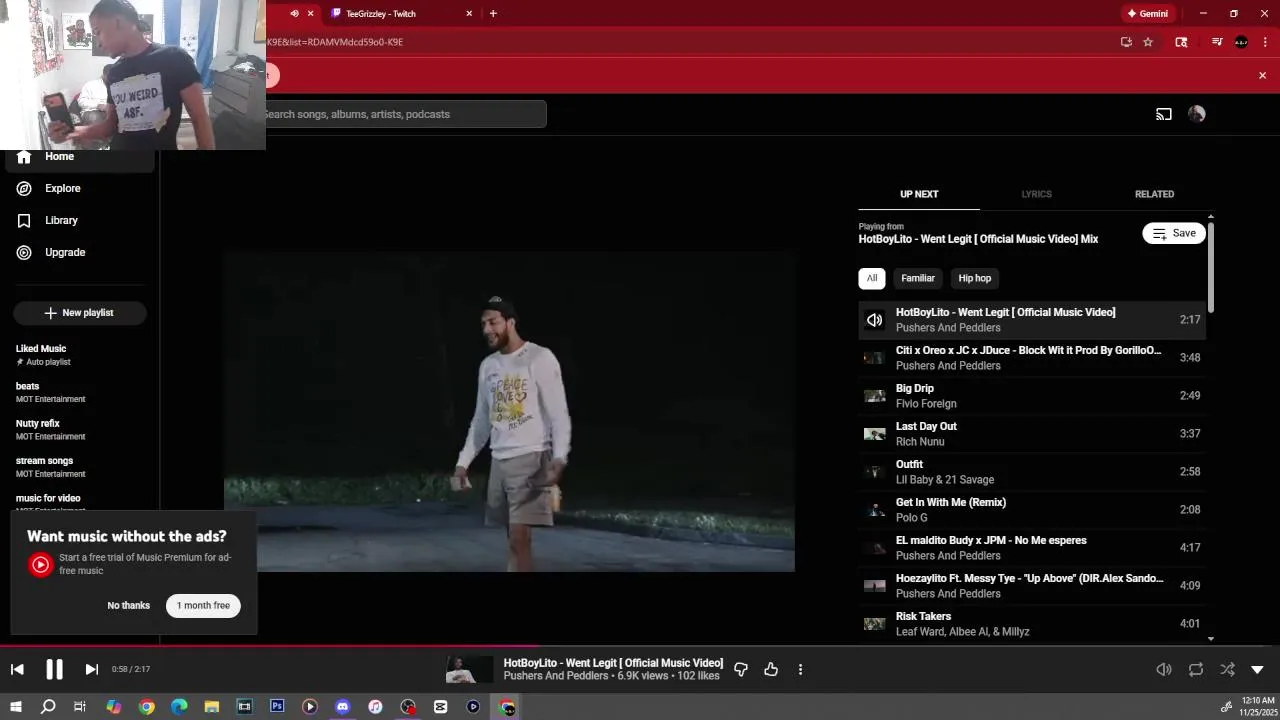1280x720 pixels.
Task: Click queue panel scrollbar down arrow
Action: (1211, 639)
